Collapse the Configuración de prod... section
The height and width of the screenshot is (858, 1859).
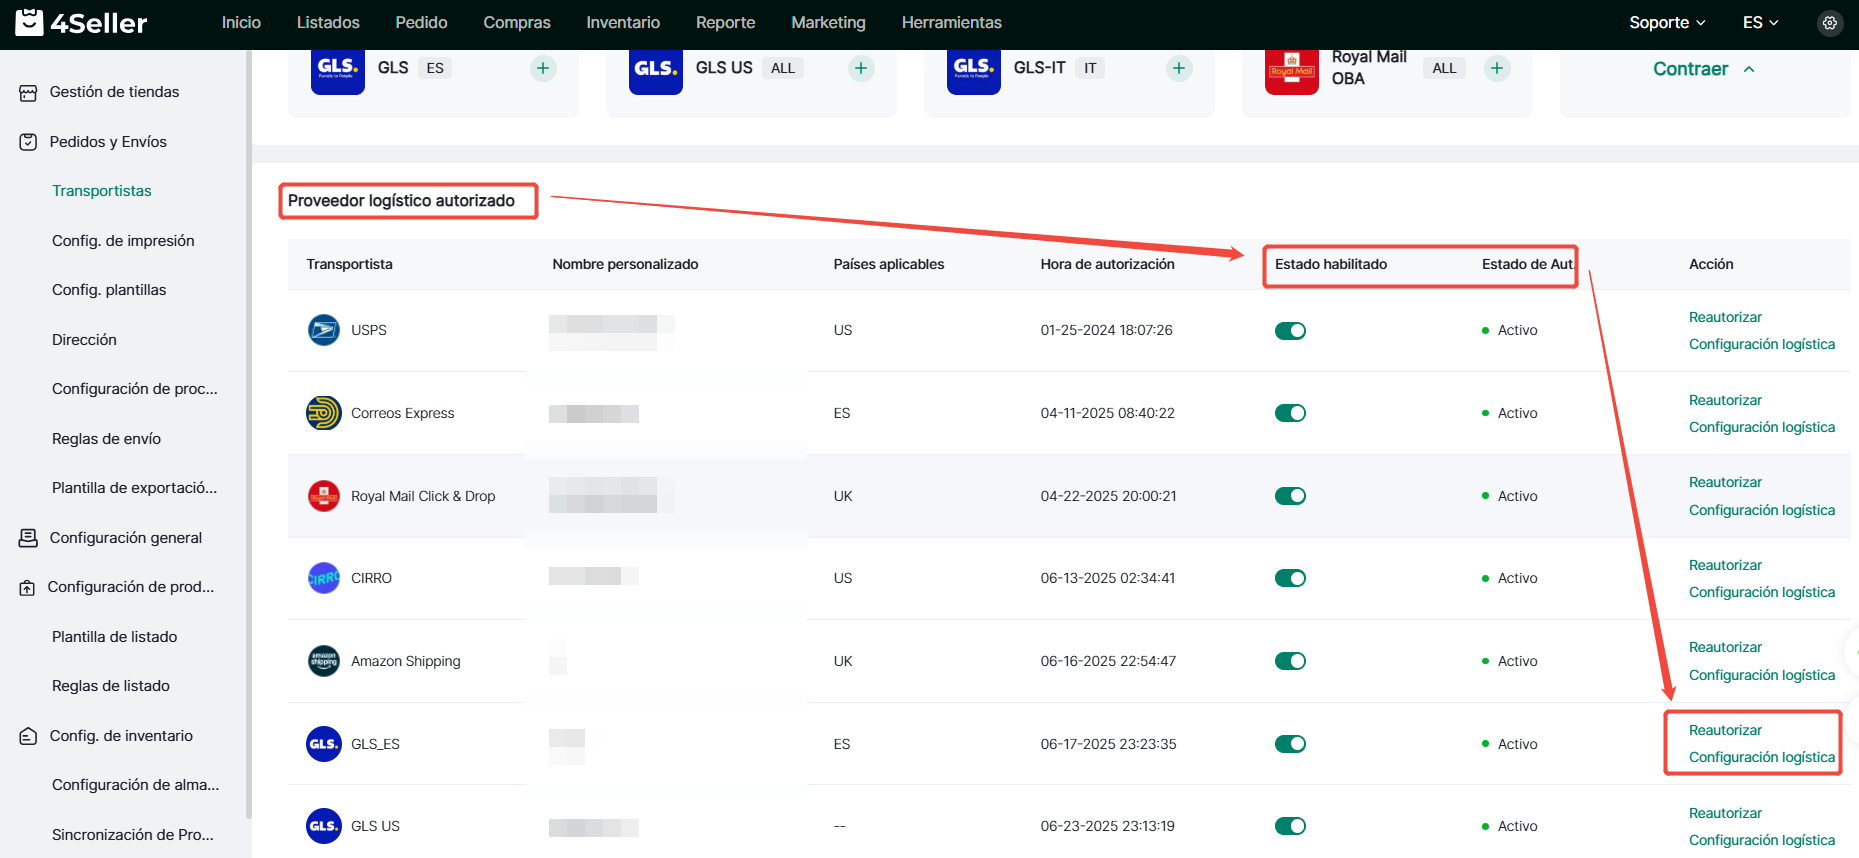tap(130, 587)
